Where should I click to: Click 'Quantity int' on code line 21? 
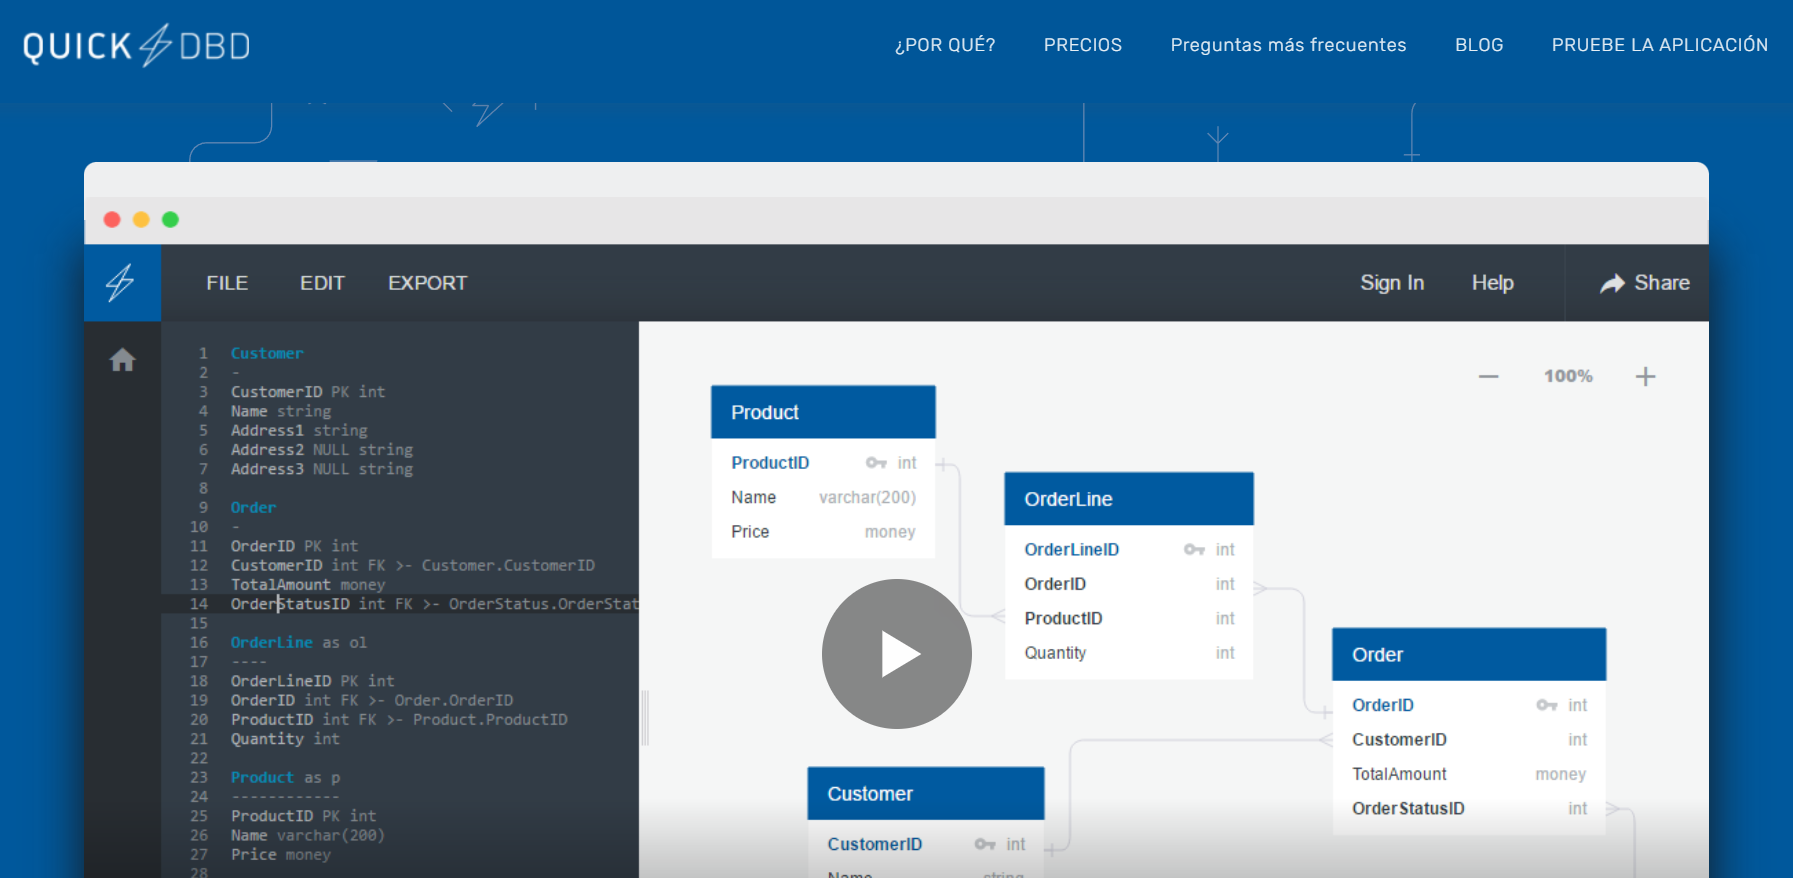click(x=285, y=739)
